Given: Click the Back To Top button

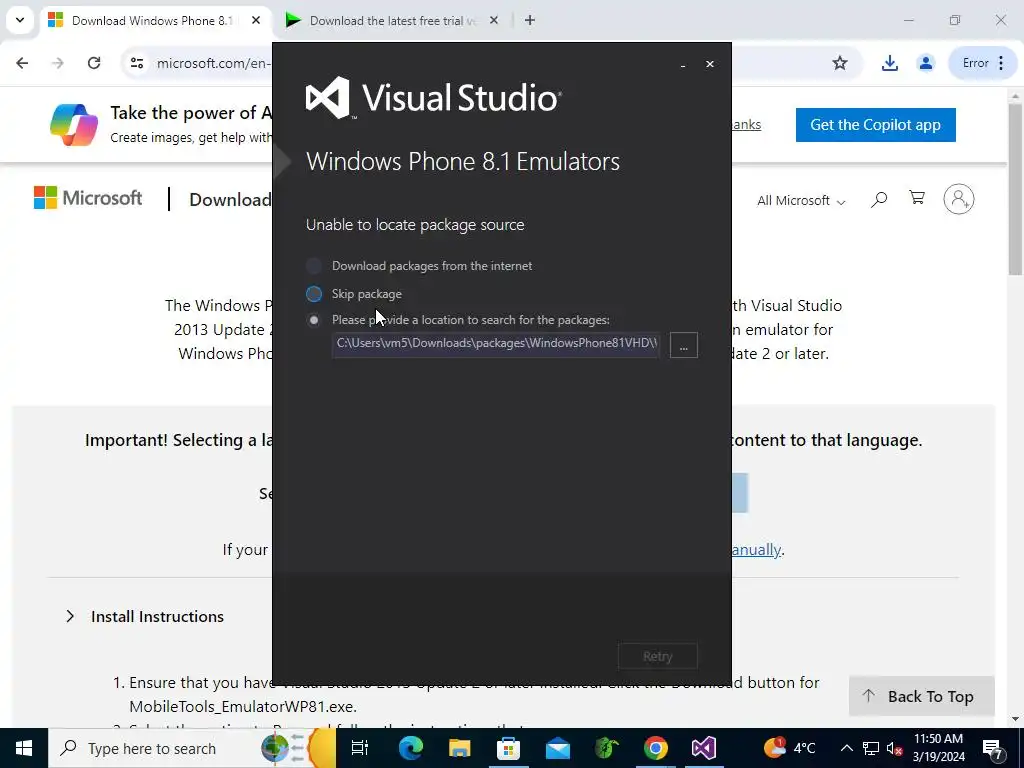Looking at the screenshot, I should click(921, 696).
